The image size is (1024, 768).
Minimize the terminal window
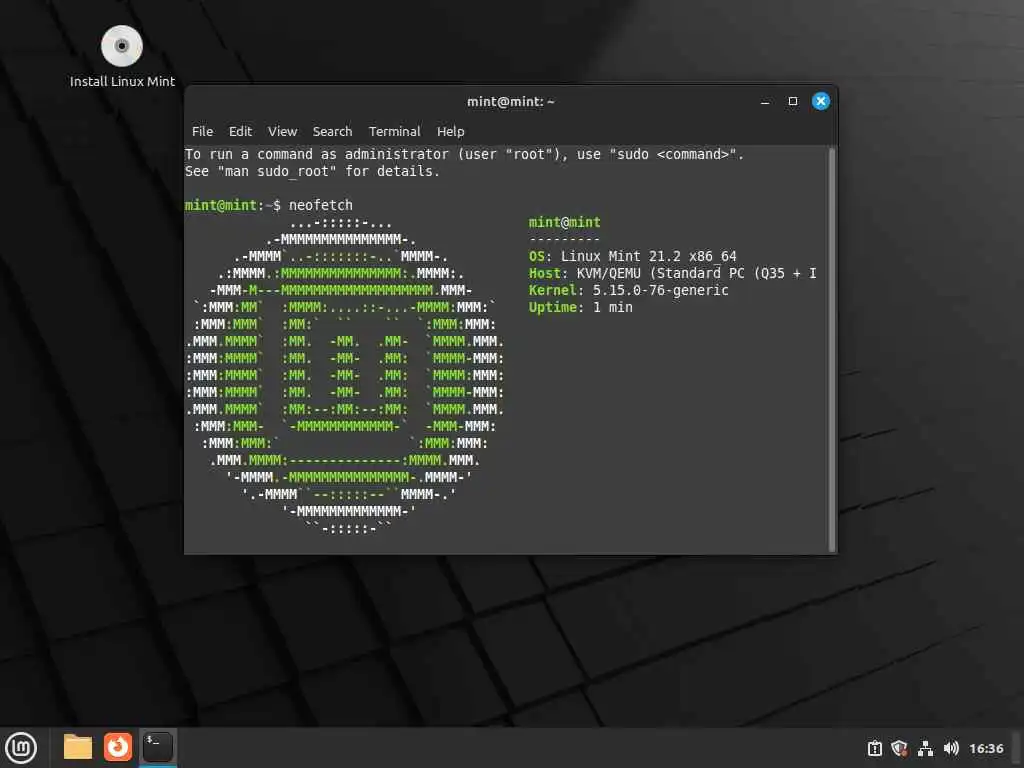(x=765, y=102)
